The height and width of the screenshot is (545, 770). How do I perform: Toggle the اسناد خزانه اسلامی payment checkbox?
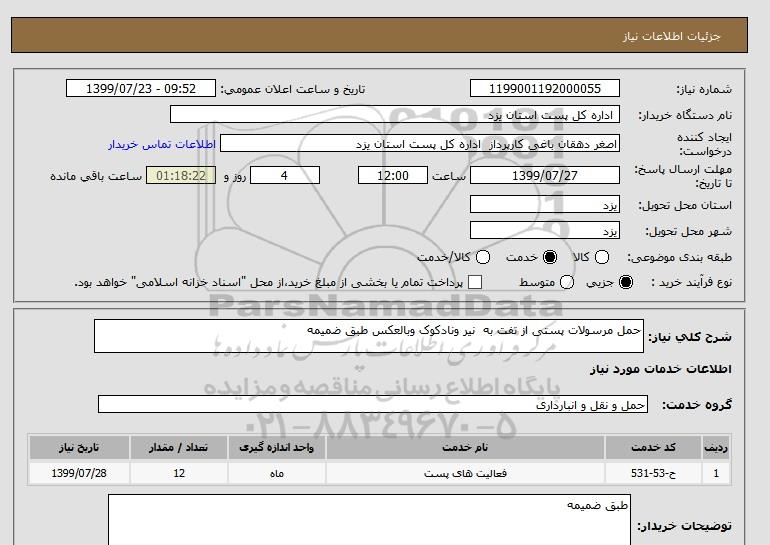475,282
